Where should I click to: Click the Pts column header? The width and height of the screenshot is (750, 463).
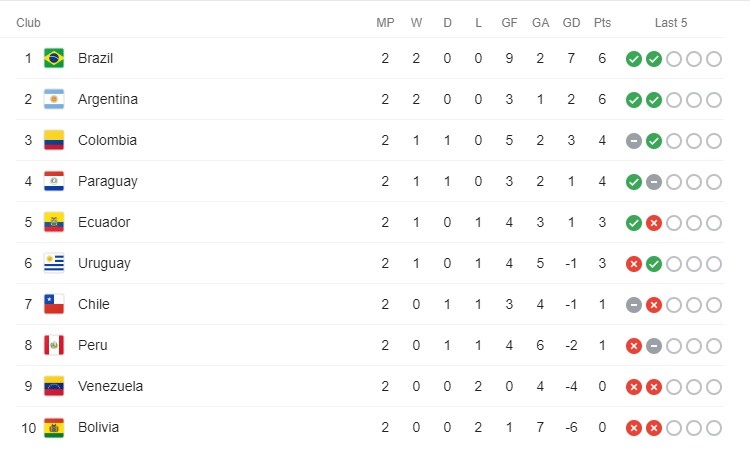[x=602, y=22]
